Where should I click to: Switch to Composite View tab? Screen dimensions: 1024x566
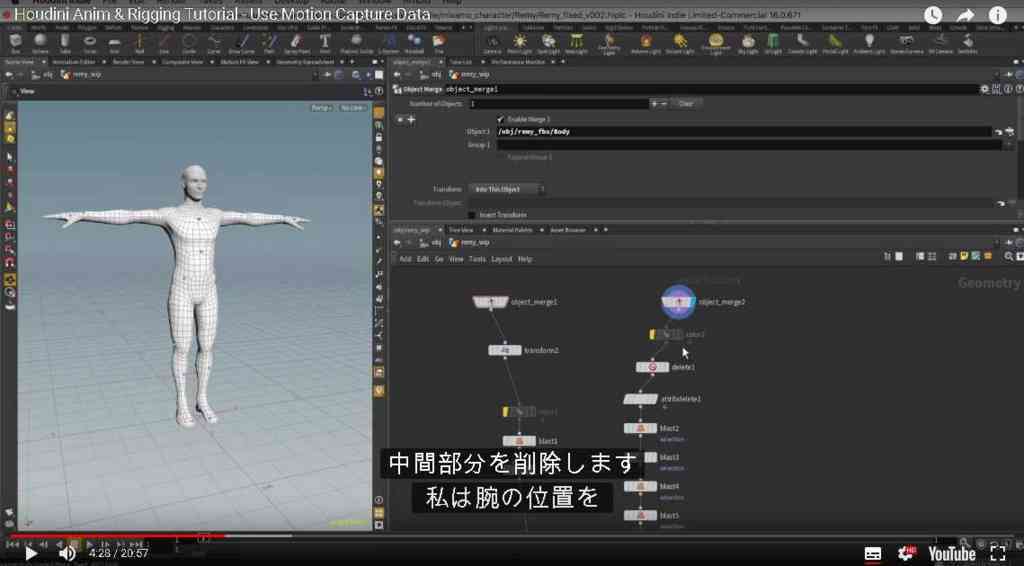pos(183,62)
